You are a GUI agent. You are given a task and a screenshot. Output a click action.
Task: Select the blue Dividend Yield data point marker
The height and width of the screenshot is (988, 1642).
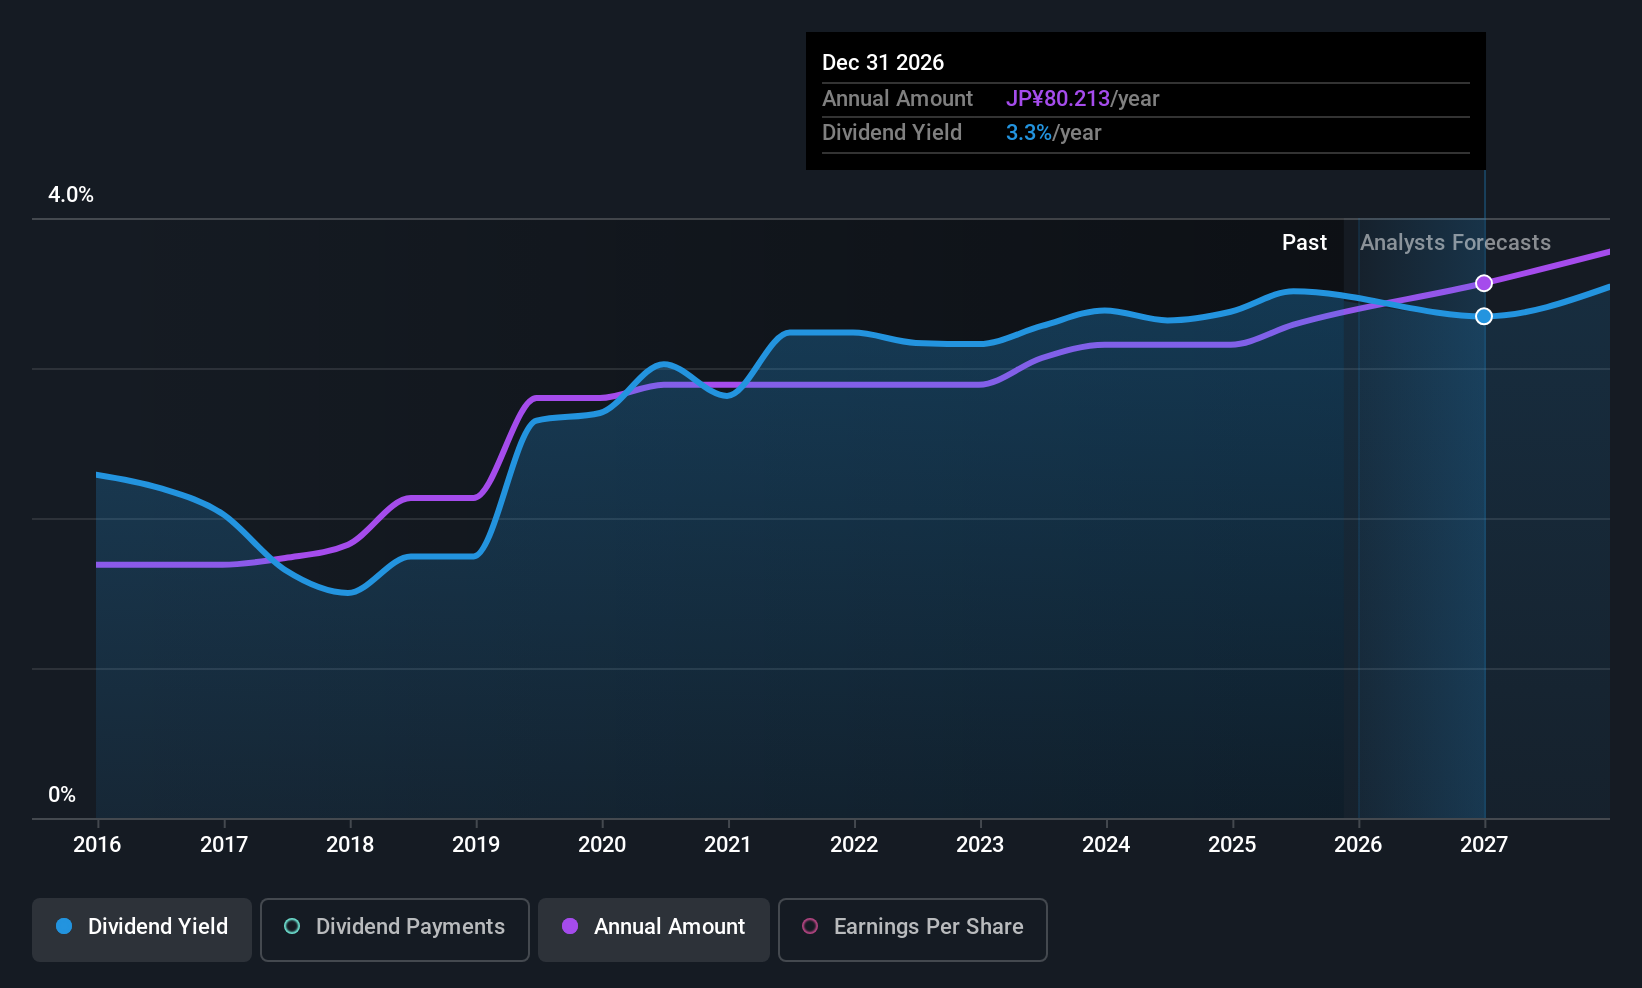click(x=1484, y=316)
